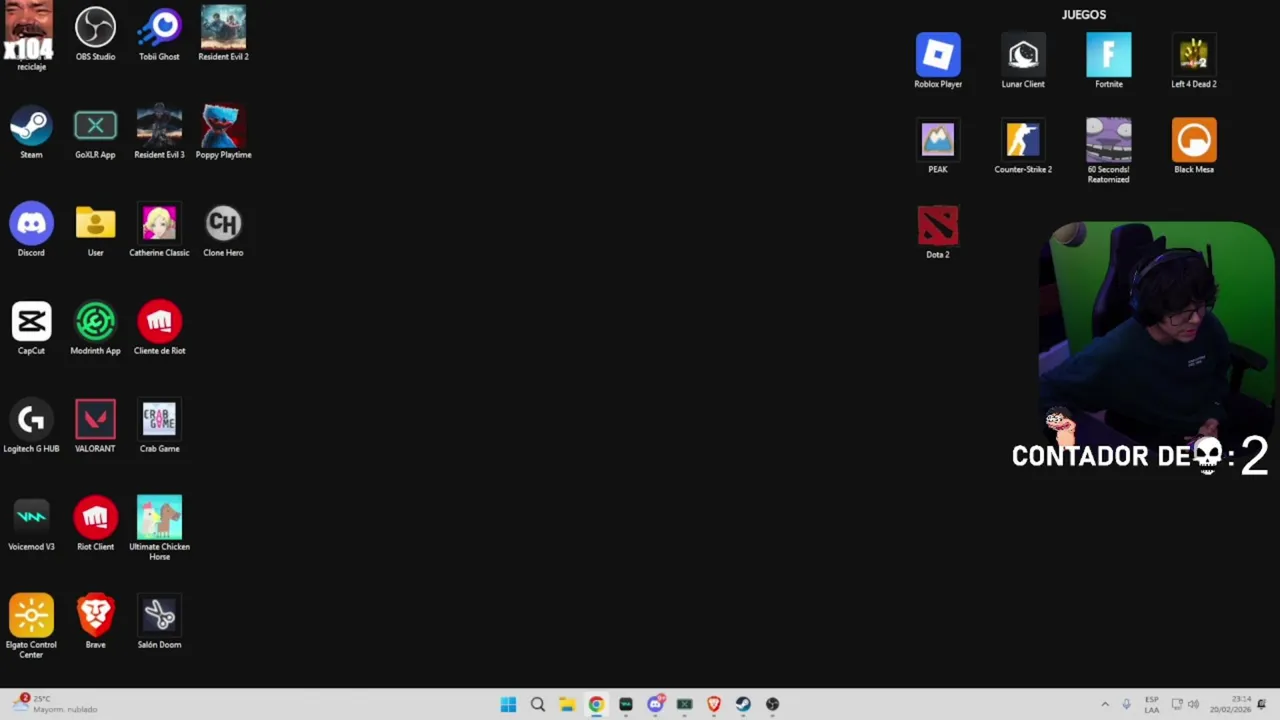
Task: Open the weather widget on the taskbar
Action: tap(56, 704)
